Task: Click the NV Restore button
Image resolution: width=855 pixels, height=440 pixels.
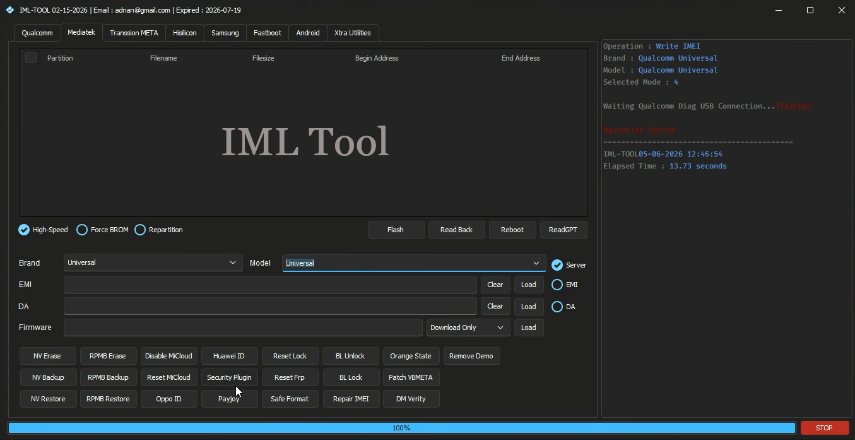Action: (48, 399)
